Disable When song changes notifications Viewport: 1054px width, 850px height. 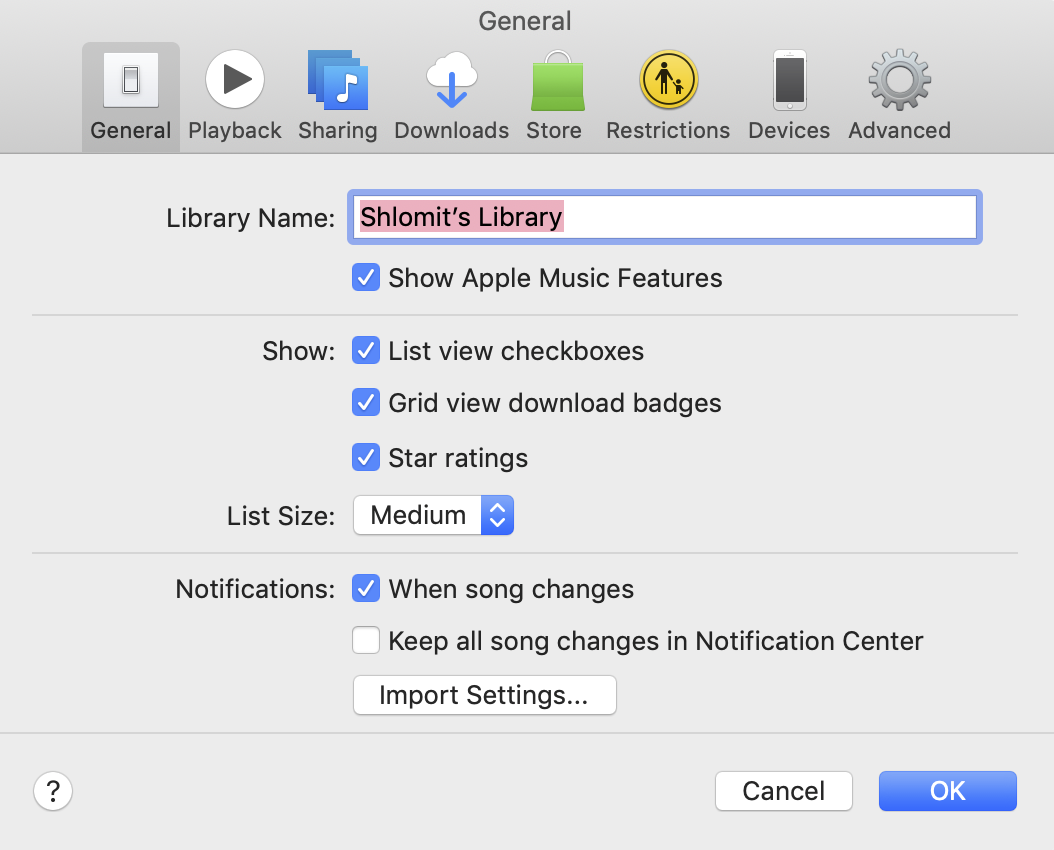point(366,589)
